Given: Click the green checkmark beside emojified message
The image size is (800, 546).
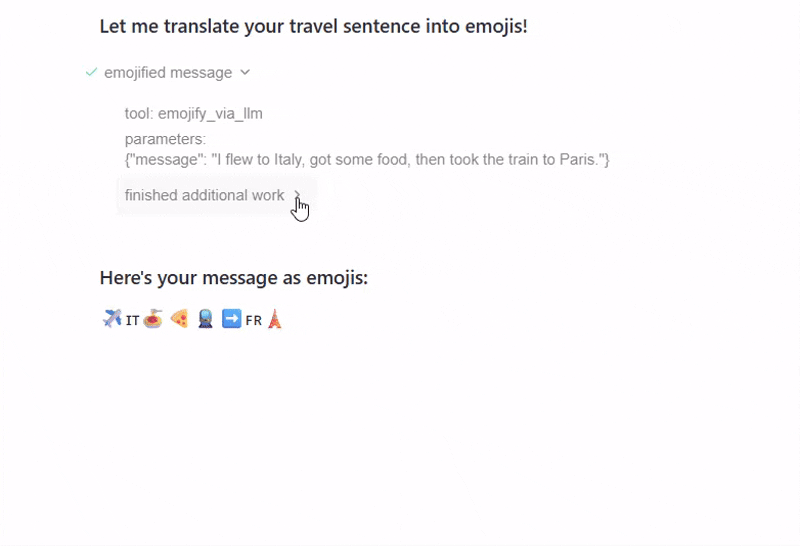Looking at the screenshot, I should click(x=92, y=72).
